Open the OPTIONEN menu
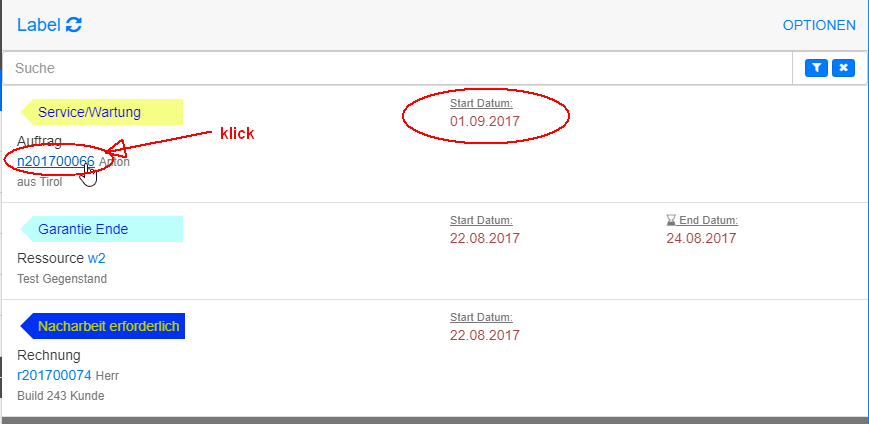This screenshot has height=424, width=869. pyautogui.click(x=819, y=25)
